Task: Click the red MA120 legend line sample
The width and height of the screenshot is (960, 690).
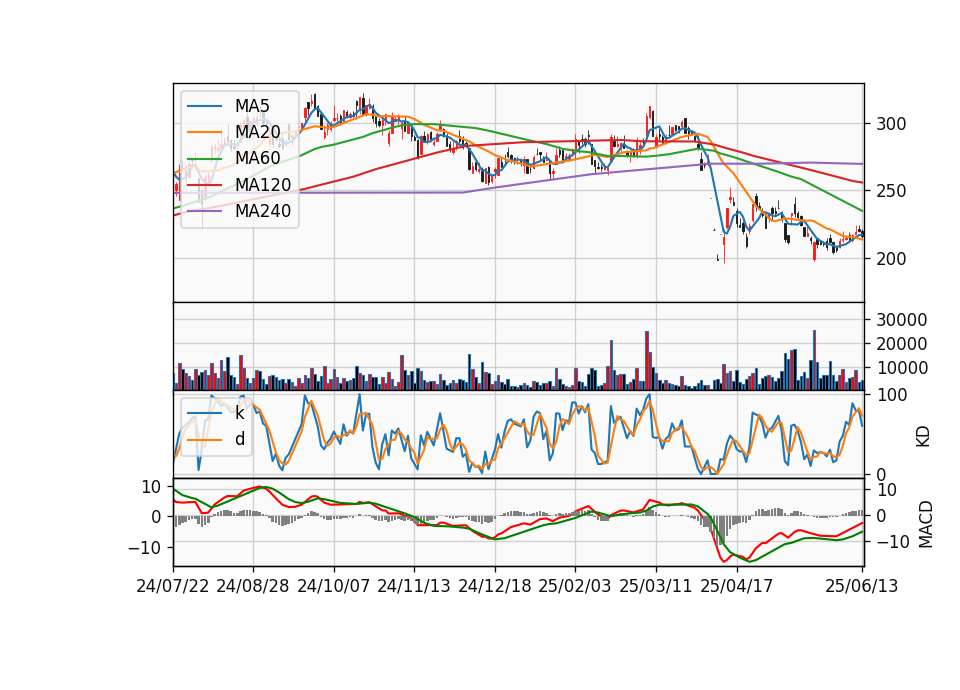Action: click(x=204, y=185)
